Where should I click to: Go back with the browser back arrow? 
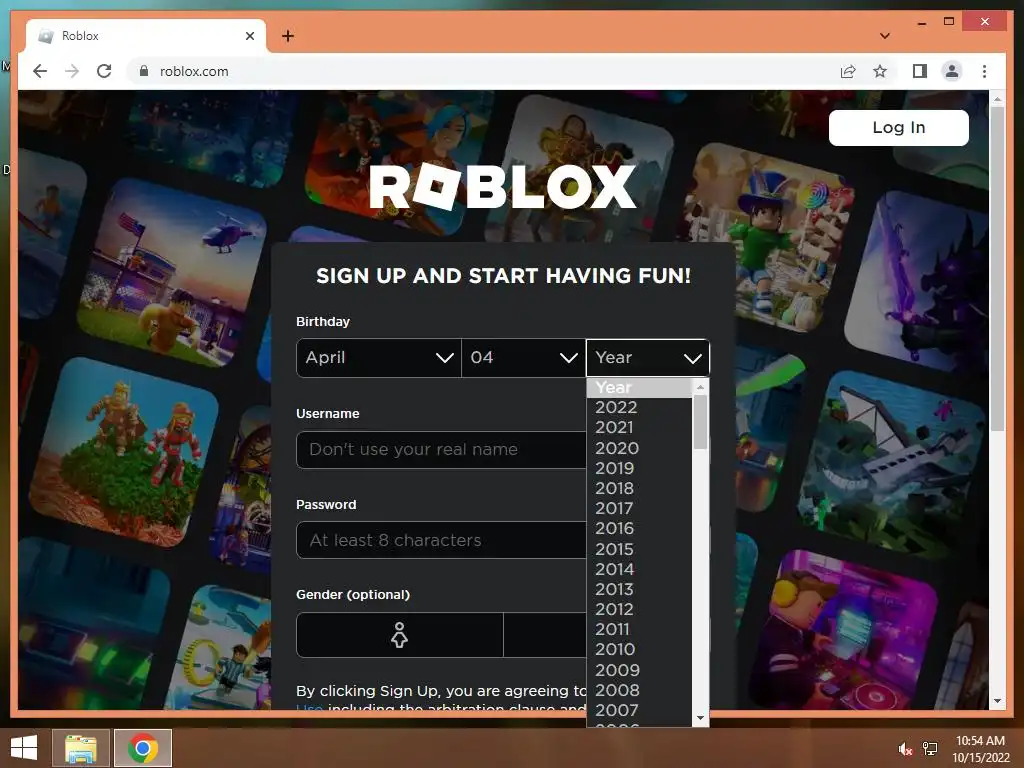40,71
